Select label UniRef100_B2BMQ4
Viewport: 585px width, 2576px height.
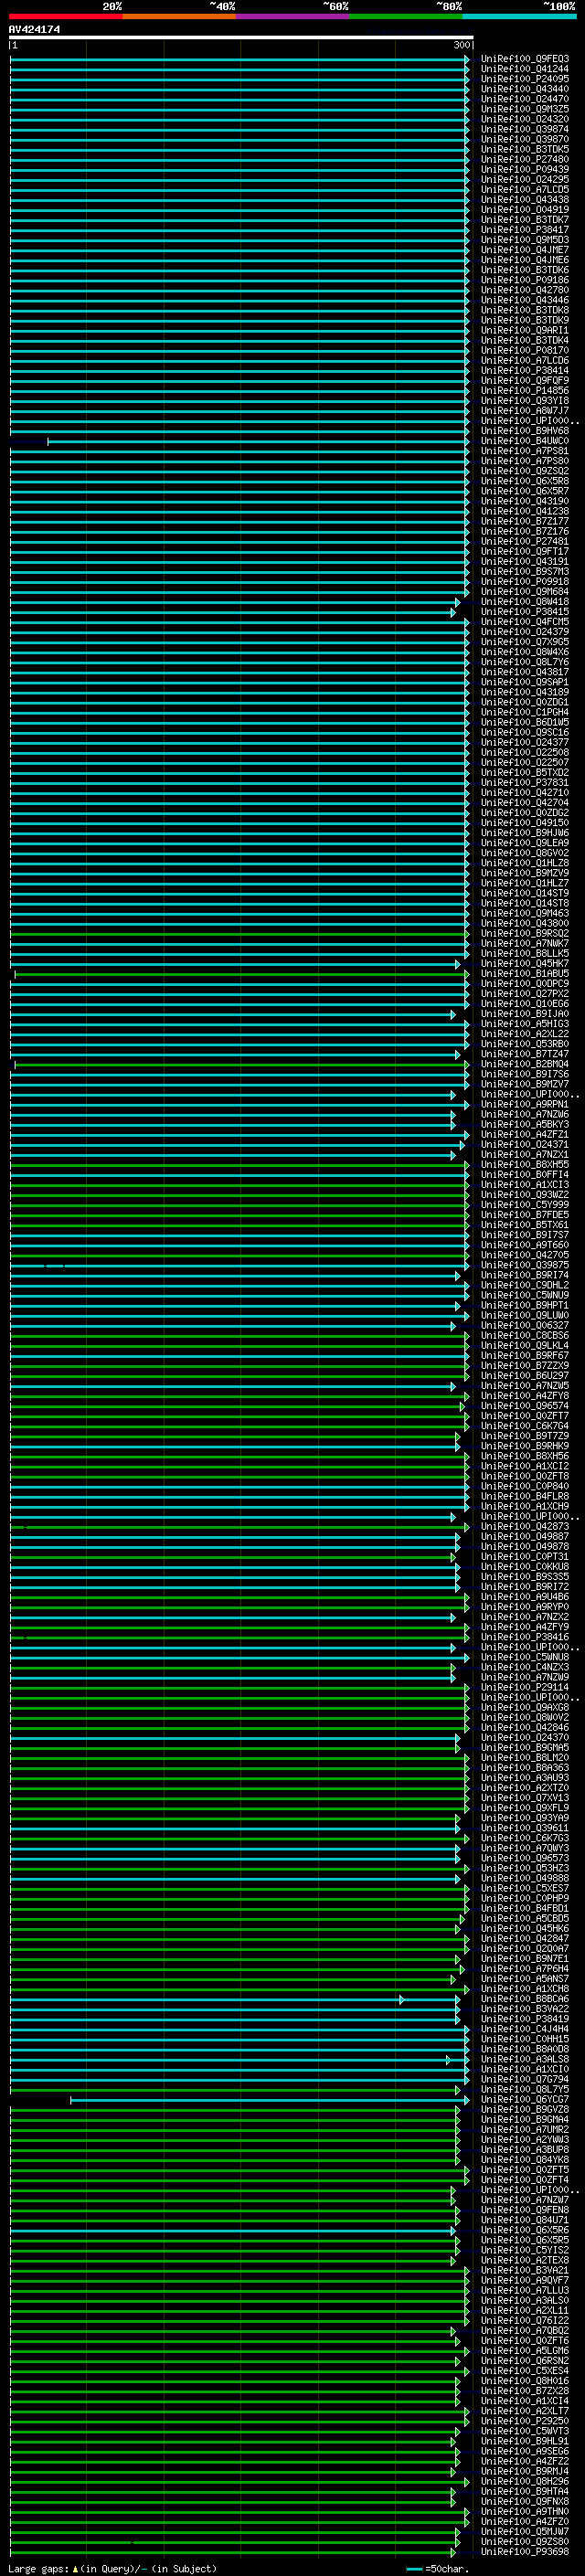point(525,1064)
